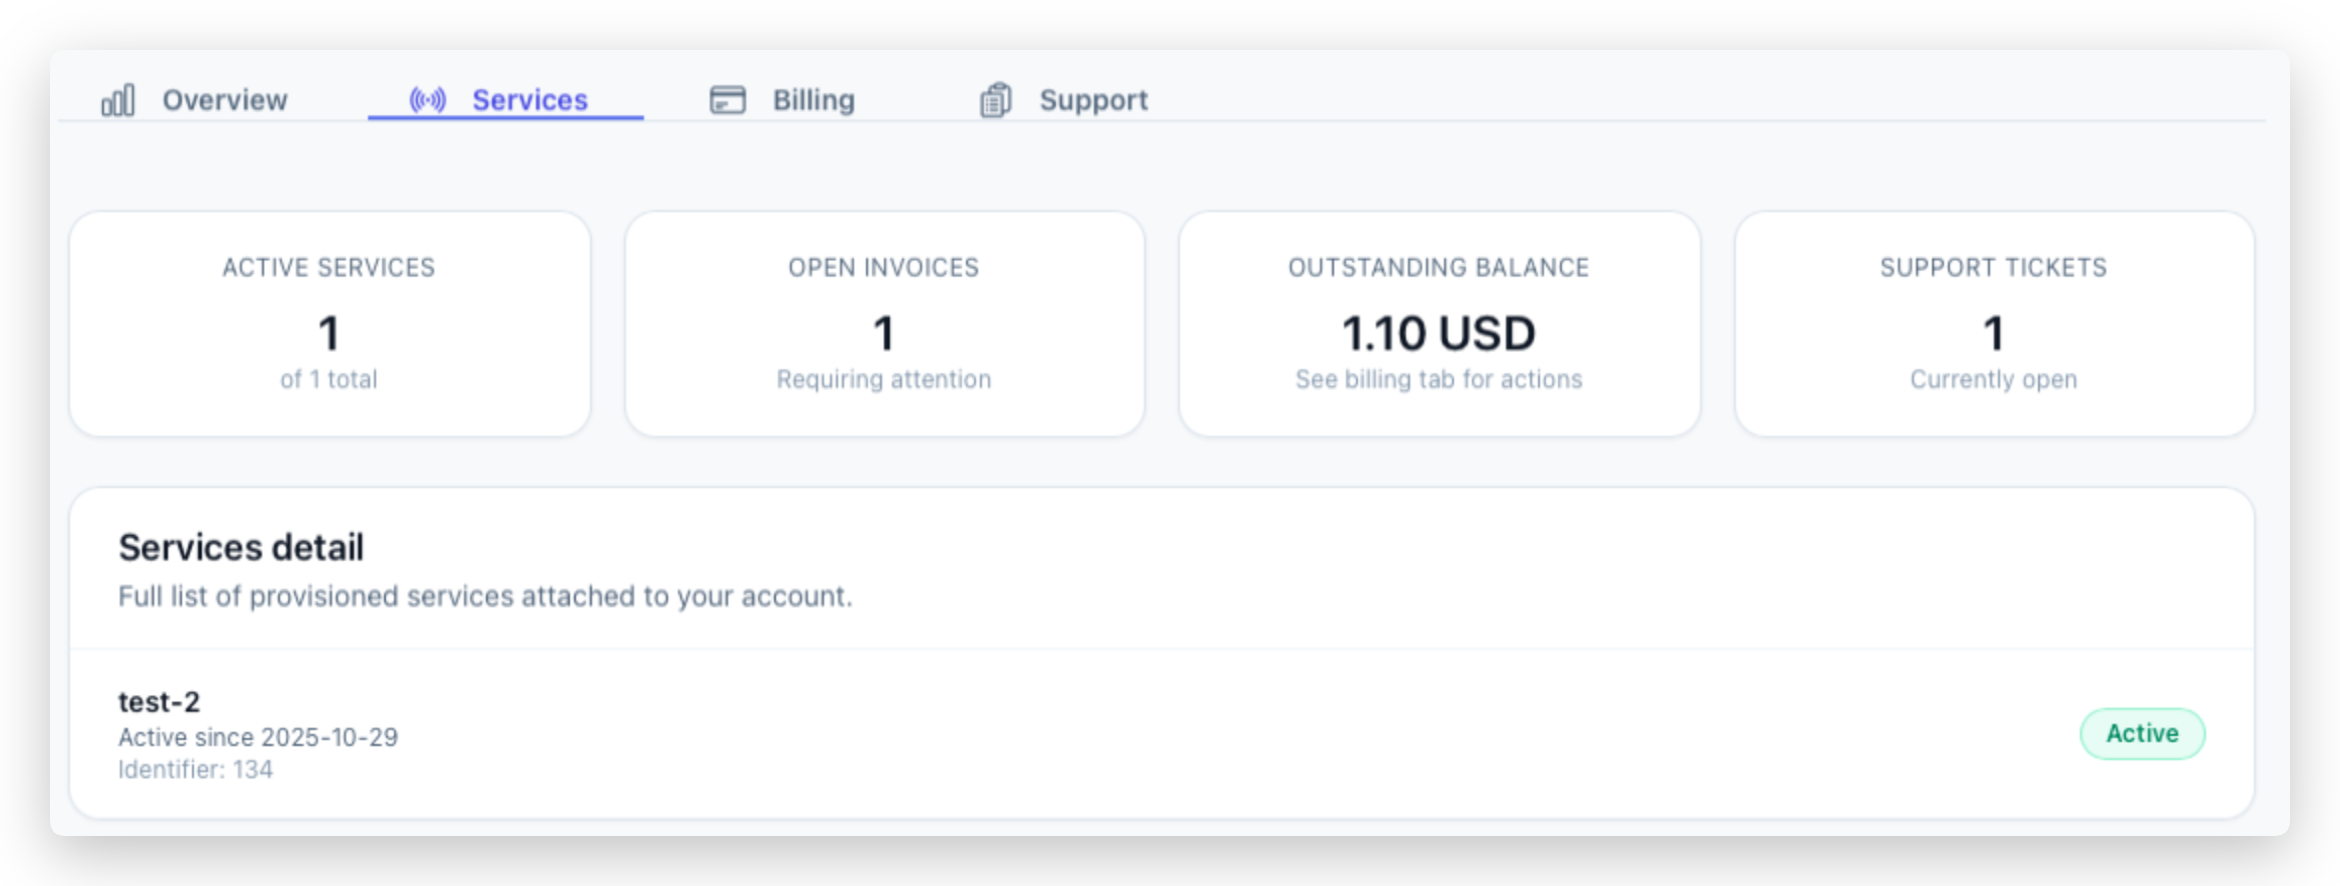Select the Services tab label
The image size is (2340, 886).
pyautogui.click(x=530, y=100)
